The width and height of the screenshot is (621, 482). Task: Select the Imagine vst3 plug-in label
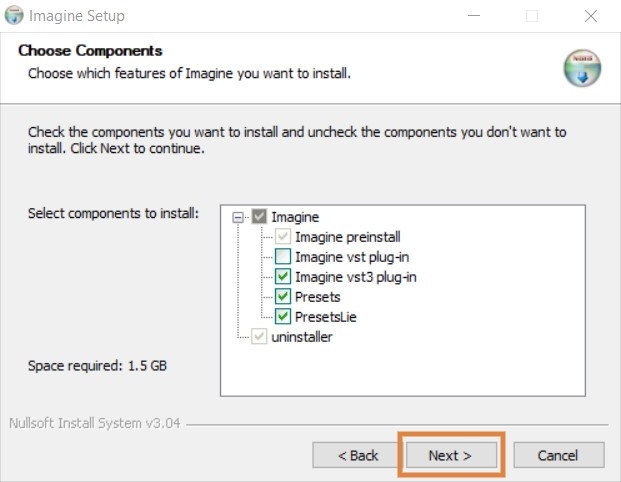355,277
